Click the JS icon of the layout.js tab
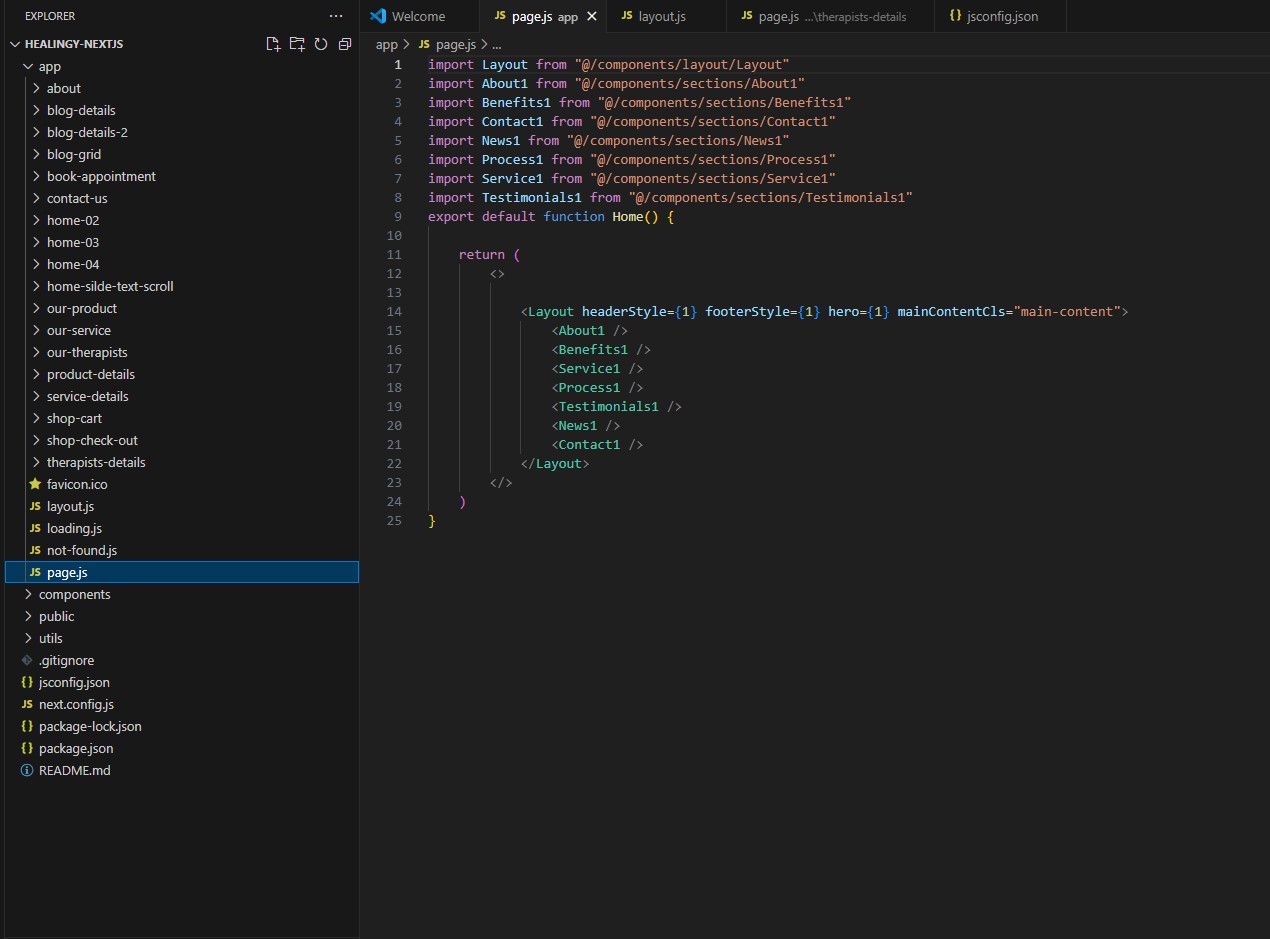Image resolution: width=1270 pixels, height=939 pixels. (628, 16)
